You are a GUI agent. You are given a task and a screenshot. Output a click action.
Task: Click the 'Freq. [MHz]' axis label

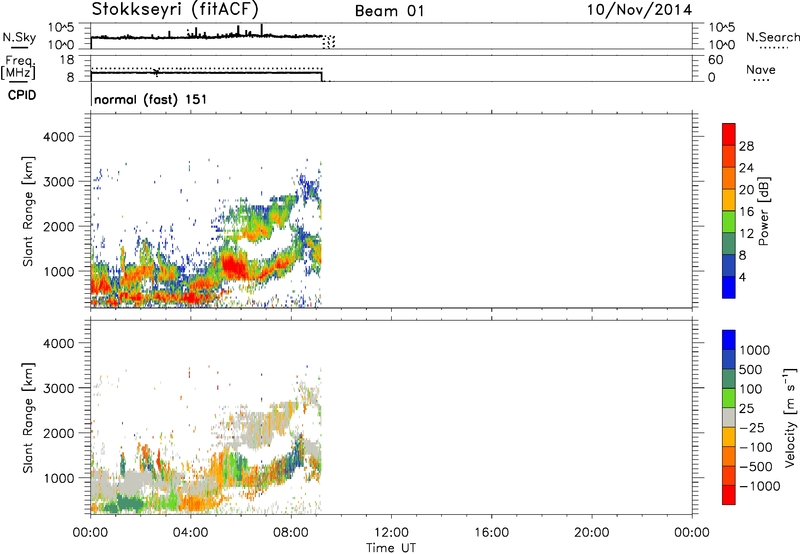tap(19, 68)
